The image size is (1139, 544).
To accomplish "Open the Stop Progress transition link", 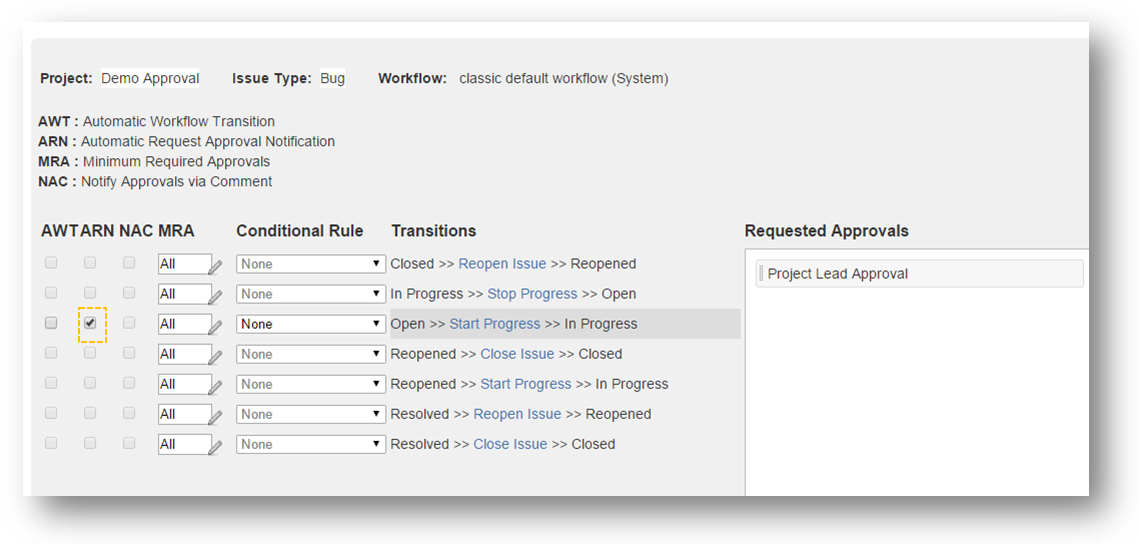I will [x=532, y=294].
